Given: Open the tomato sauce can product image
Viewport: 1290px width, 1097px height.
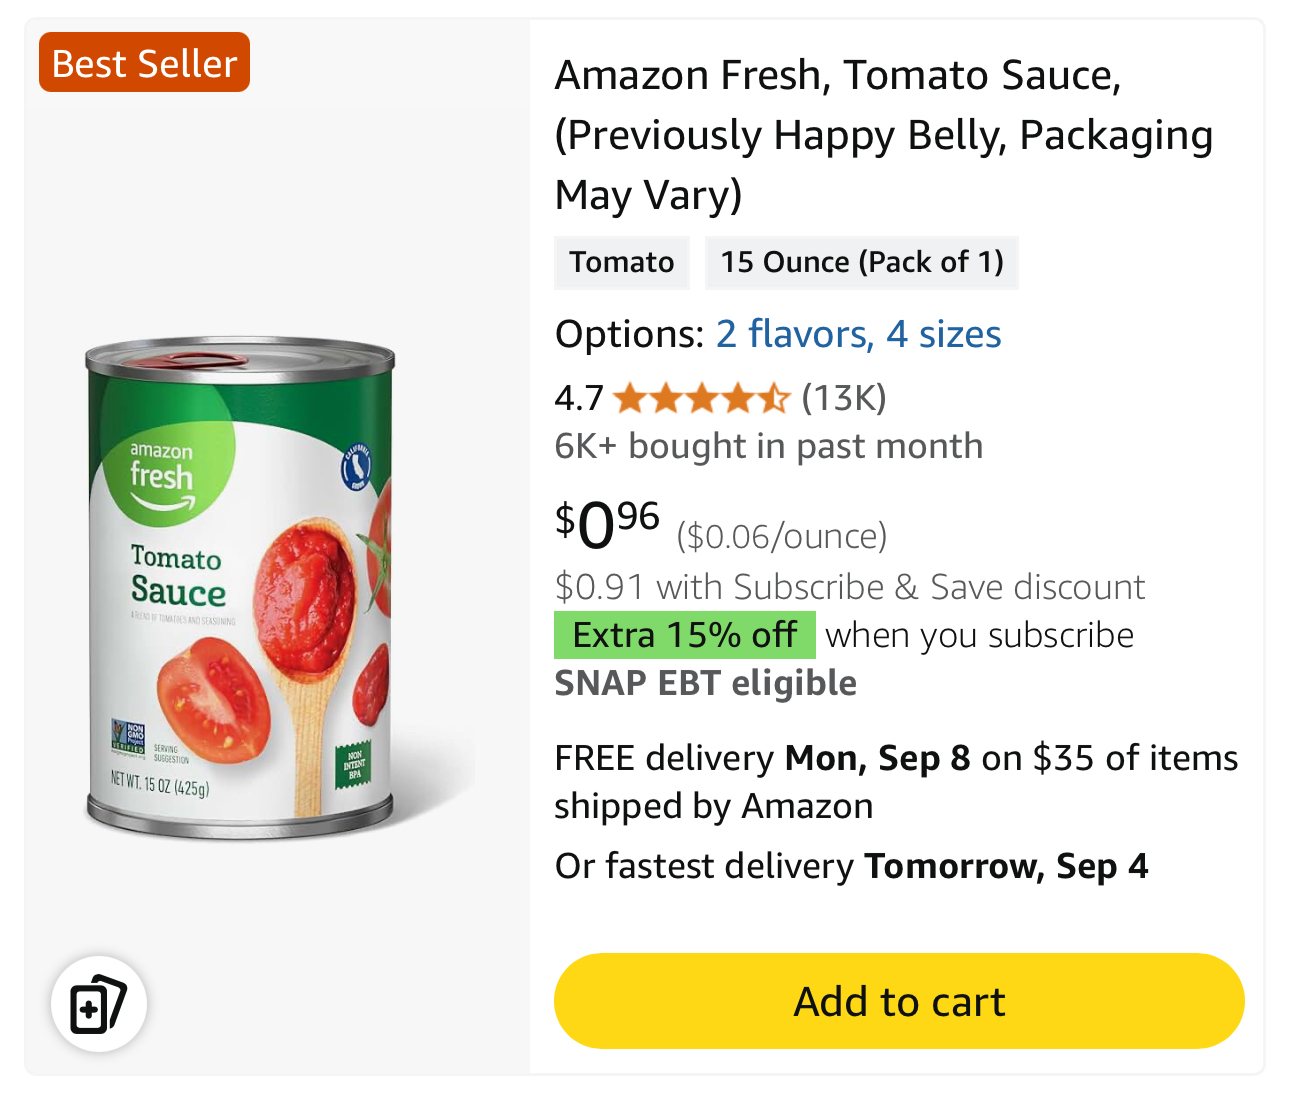Looking at the screenshot, I should pos(240,590).
